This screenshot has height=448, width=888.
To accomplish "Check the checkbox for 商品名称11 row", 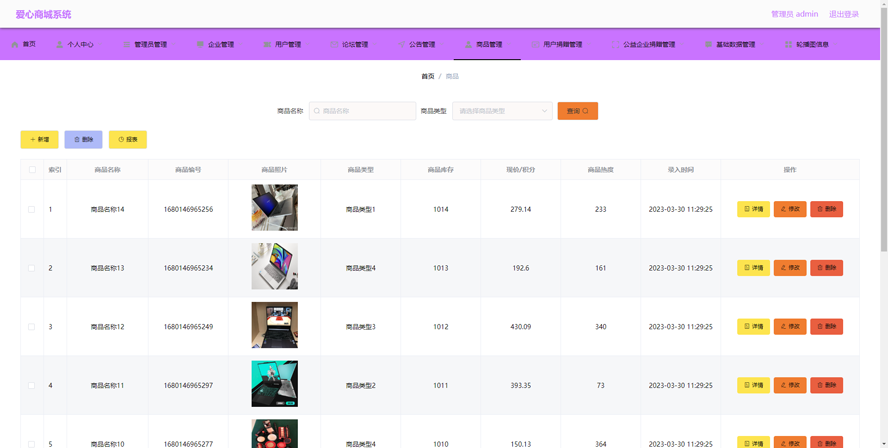I will point(32,386).
